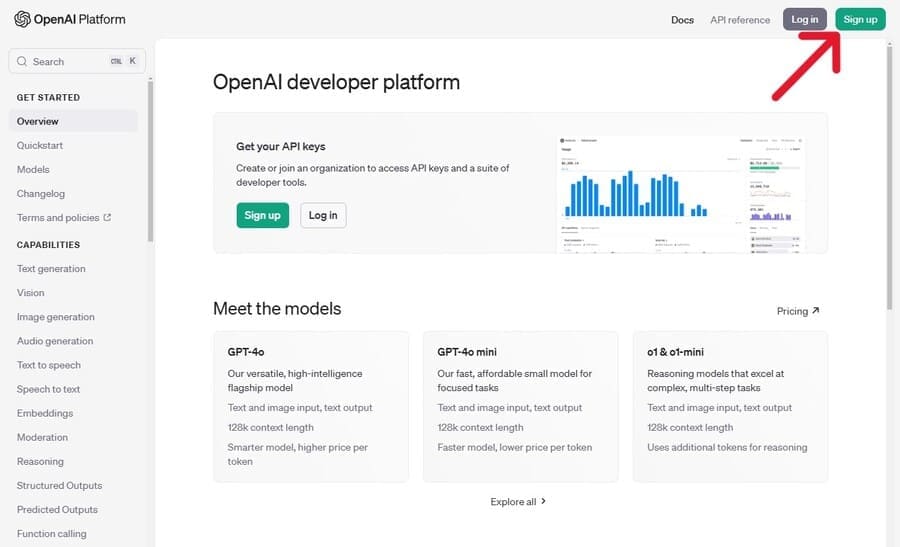This screenshot has height=547, width=900.
Task: Select Overview in sidebar
Action: [73, 121]
